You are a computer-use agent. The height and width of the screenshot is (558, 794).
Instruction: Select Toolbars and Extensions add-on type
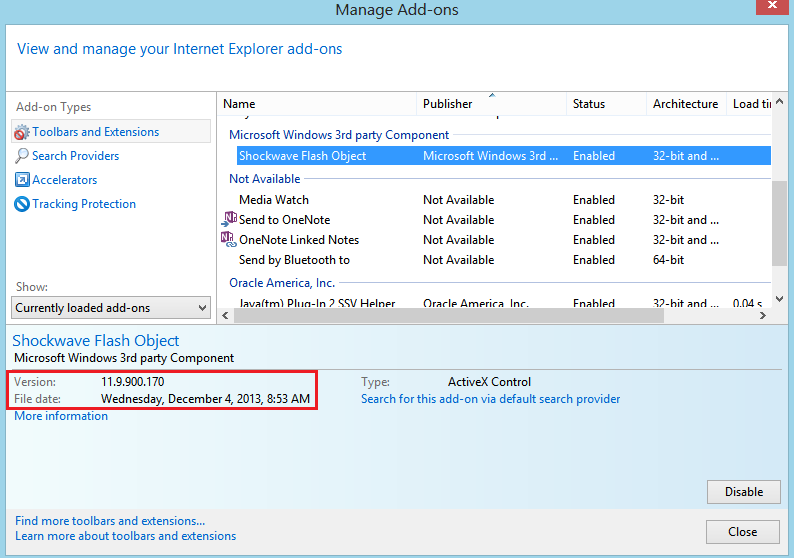click(111, 132)
